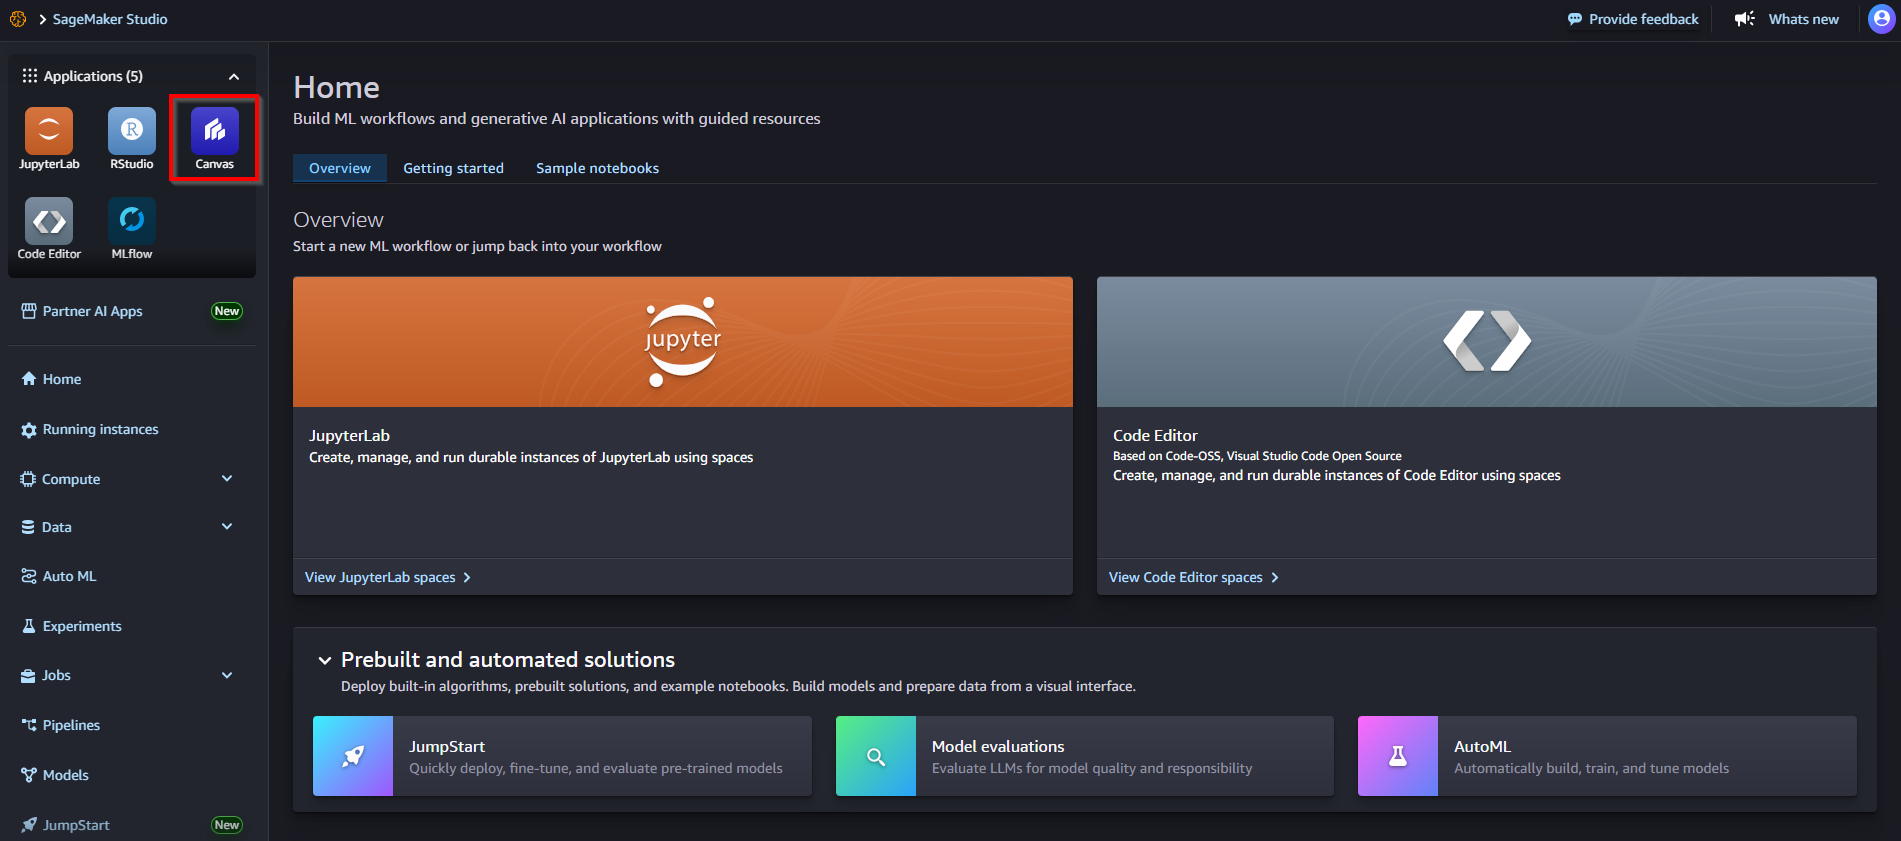
Task: Launch the Code Editor app icon
Action: (49, 221)
